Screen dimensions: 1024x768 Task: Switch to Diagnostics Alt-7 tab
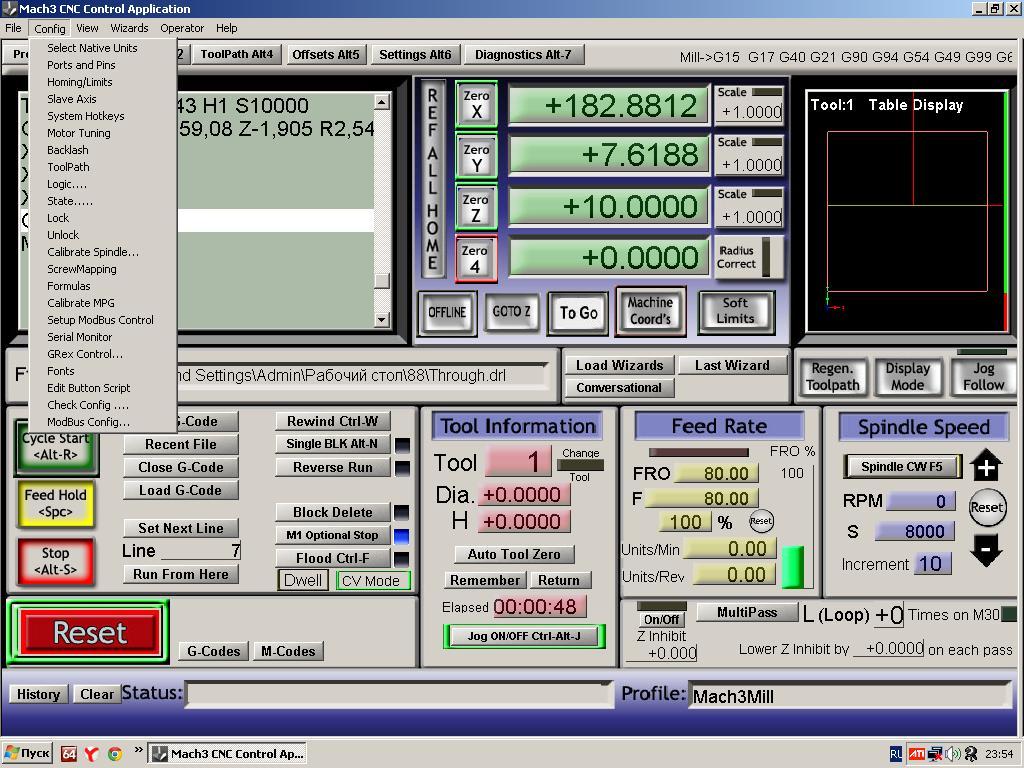[523, 54]
